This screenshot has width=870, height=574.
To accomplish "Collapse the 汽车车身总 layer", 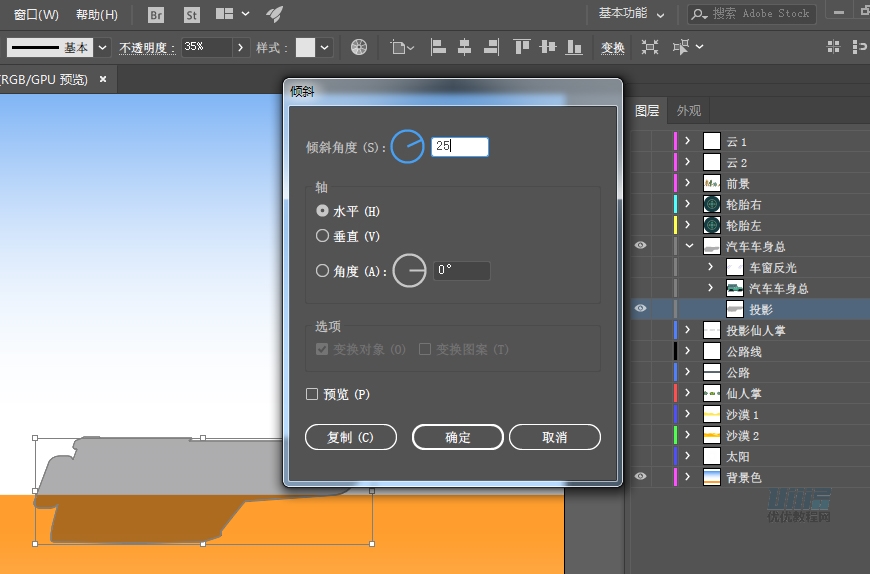I will [x=689, y=246].
